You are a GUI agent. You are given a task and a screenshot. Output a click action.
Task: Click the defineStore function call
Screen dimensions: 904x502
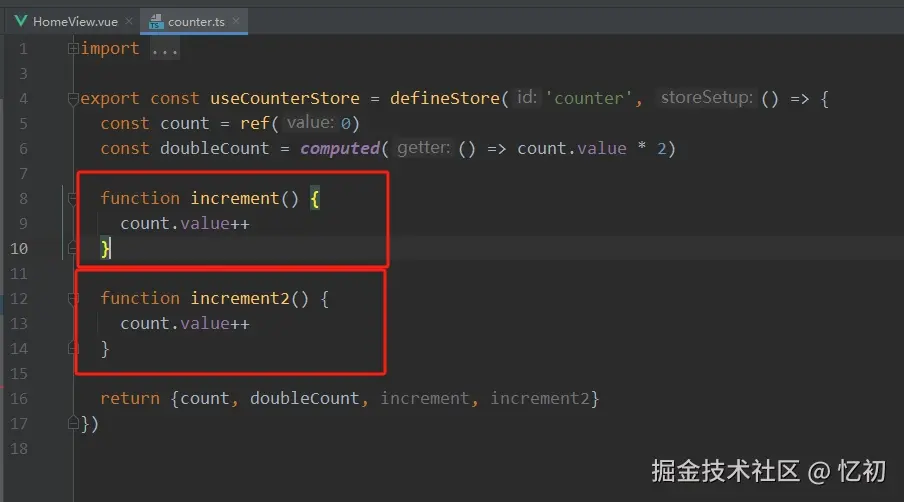[x=444, y=99]
